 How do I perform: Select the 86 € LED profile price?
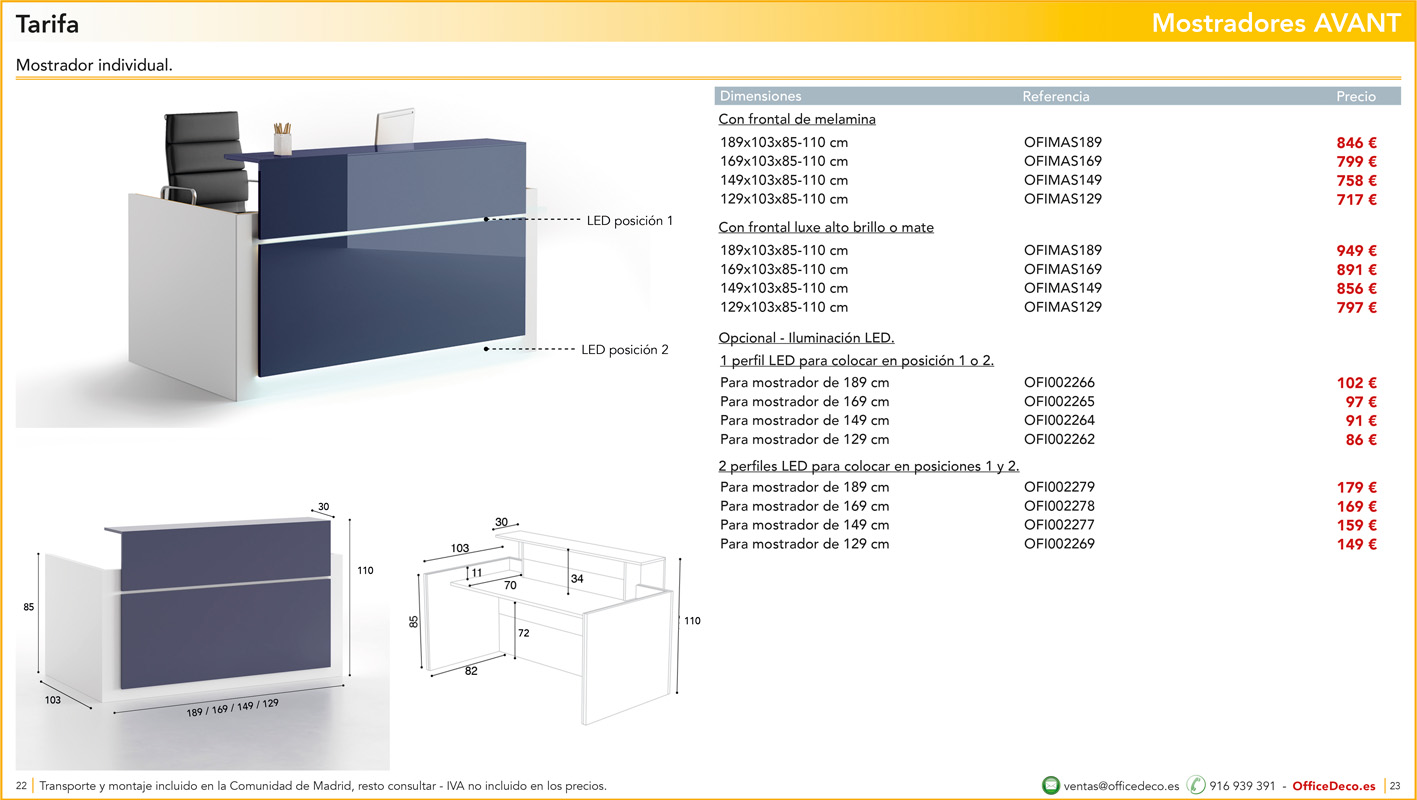[x=1361, y=440]
